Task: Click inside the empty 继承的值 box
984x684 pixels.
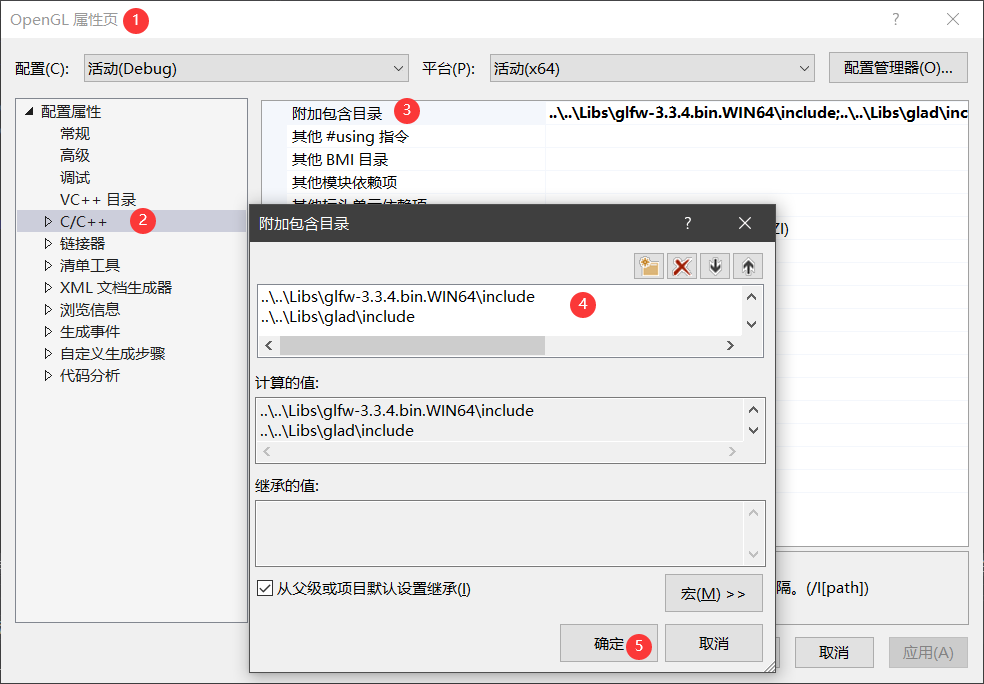Action: 500,533
